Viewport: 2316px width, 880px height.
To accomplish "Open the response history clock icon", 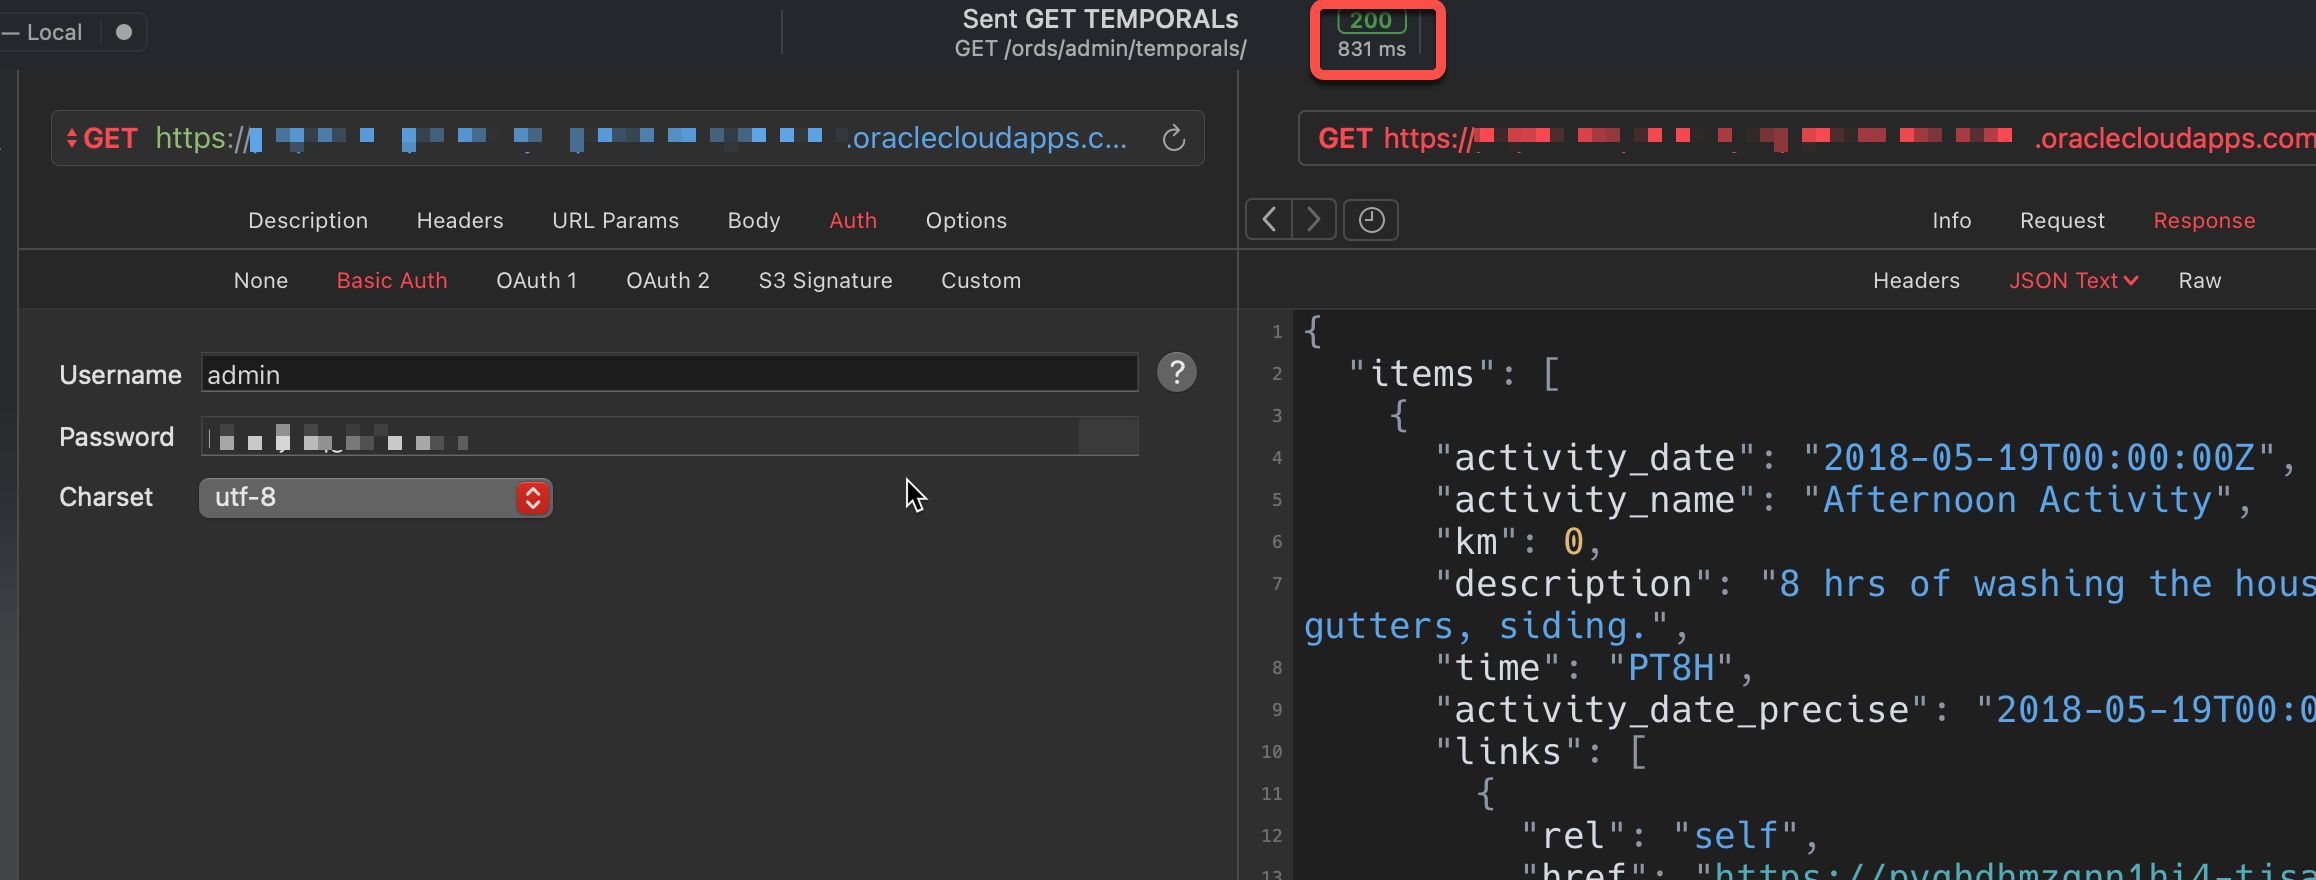I will point(1371,220).
